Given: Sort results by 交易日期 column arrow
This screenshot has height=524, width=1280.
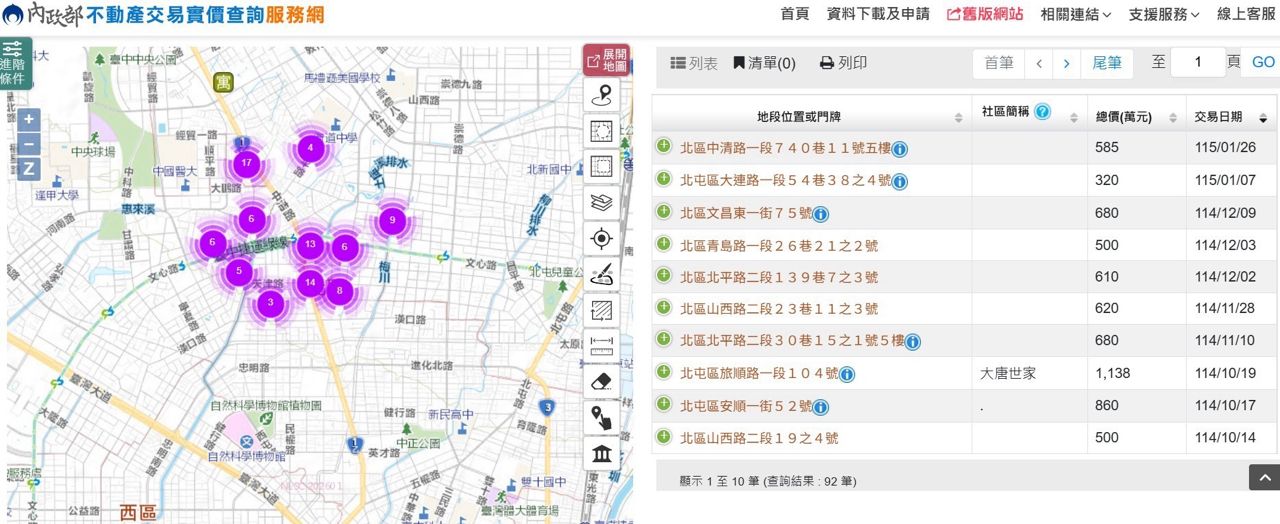Looking at the screenshot, I should 1264,117.
